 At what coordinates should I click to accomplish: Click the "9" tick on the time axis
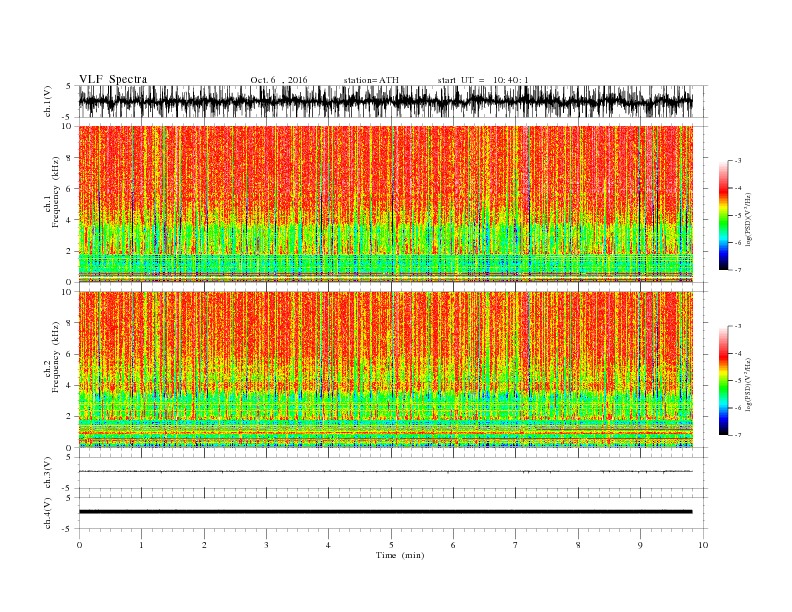[640, 545]
